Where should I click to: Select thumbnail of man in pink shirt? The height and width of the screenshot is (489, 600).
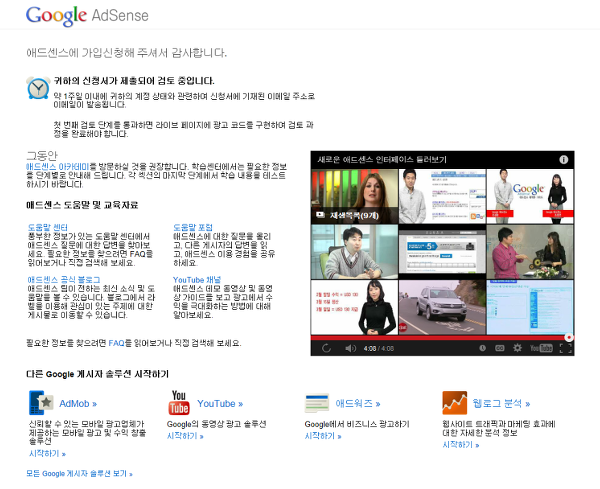(x=530, y=252)
